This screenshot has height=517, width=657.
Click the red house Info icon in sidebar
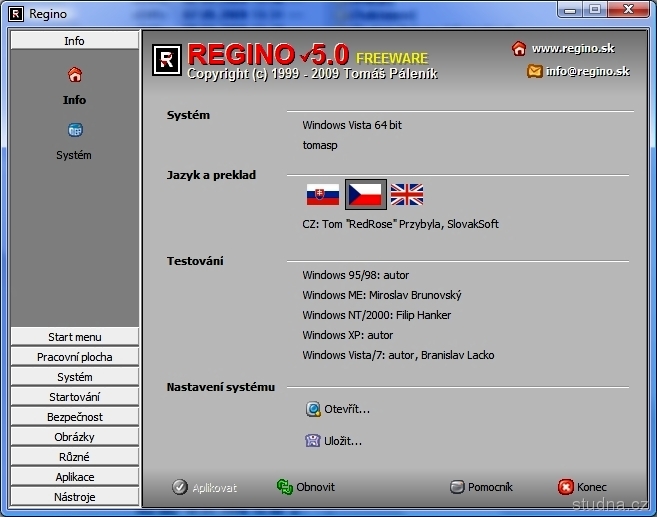click(75, 75)
